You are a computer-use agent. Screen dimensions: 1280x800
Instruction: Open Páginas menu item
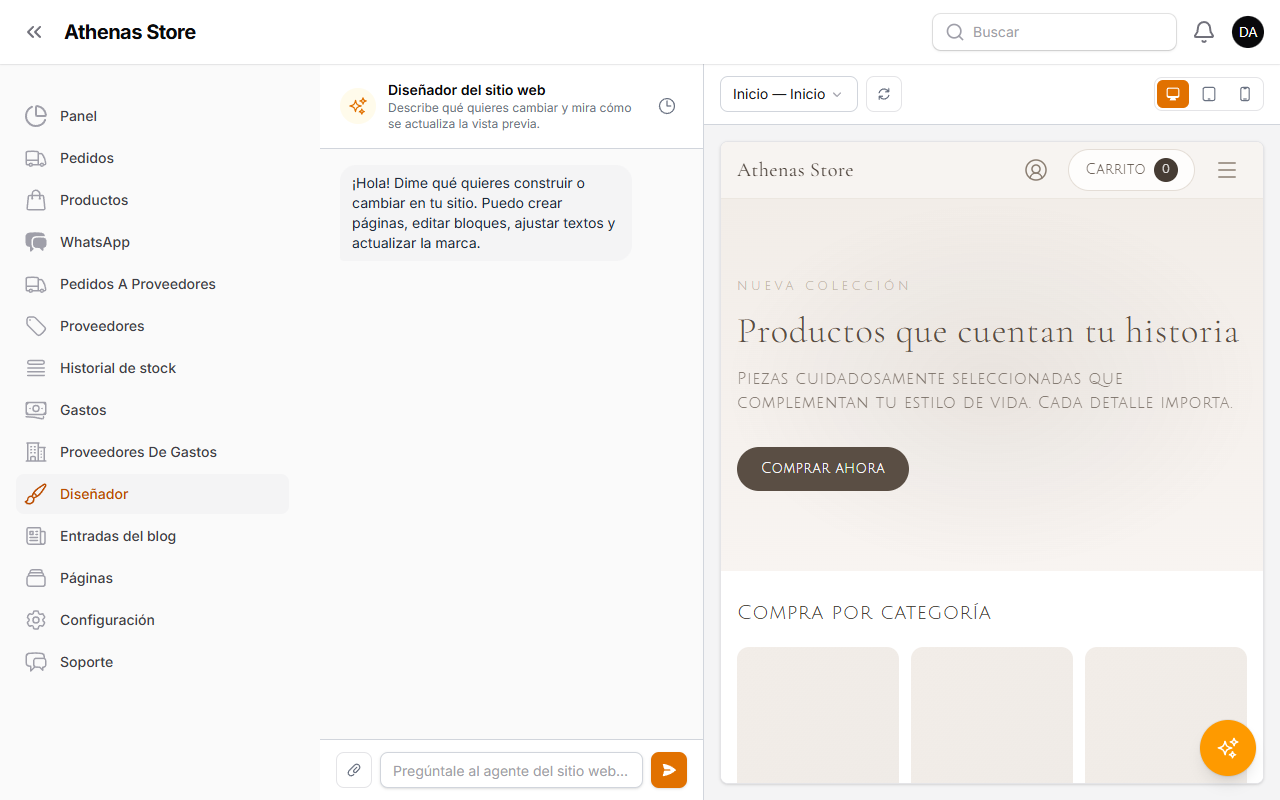pos(152,578)
